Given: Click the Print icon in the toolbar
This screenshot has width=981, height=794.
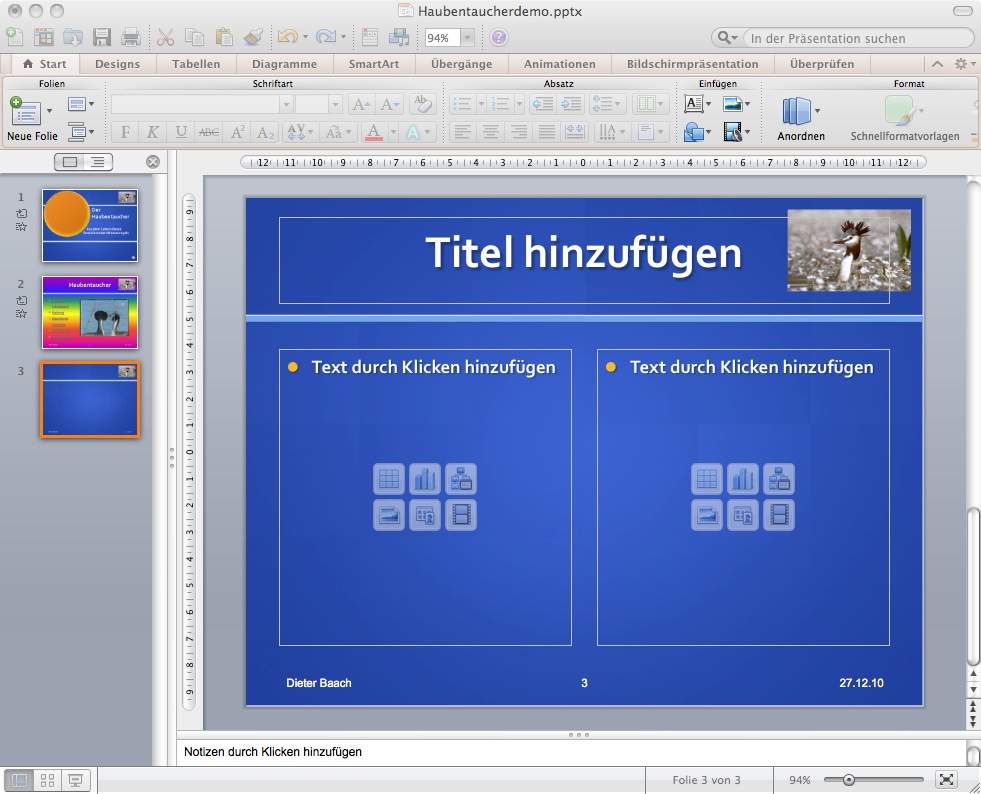Looking at the screenshot, I should pos(131,38).
